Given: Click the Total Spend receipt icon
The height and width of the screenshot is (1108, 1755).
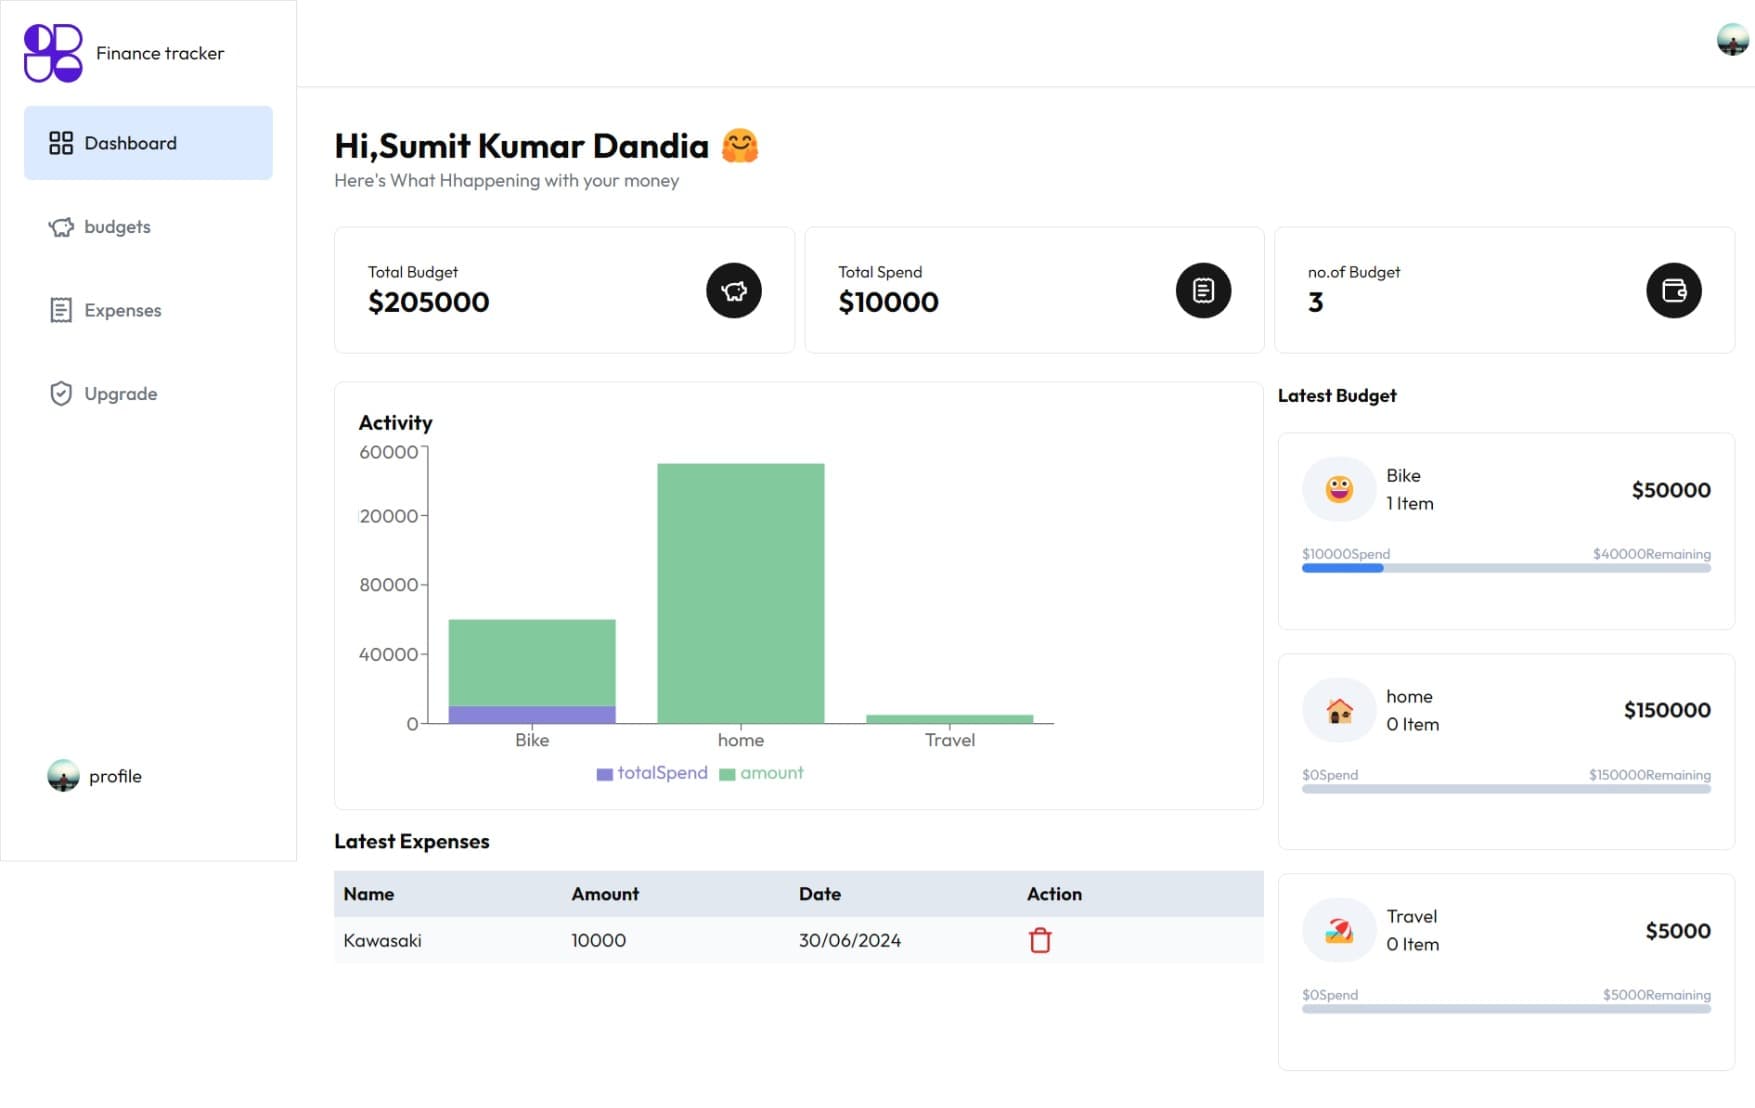Looking at the screenshot, I should tap(1203, 291).
